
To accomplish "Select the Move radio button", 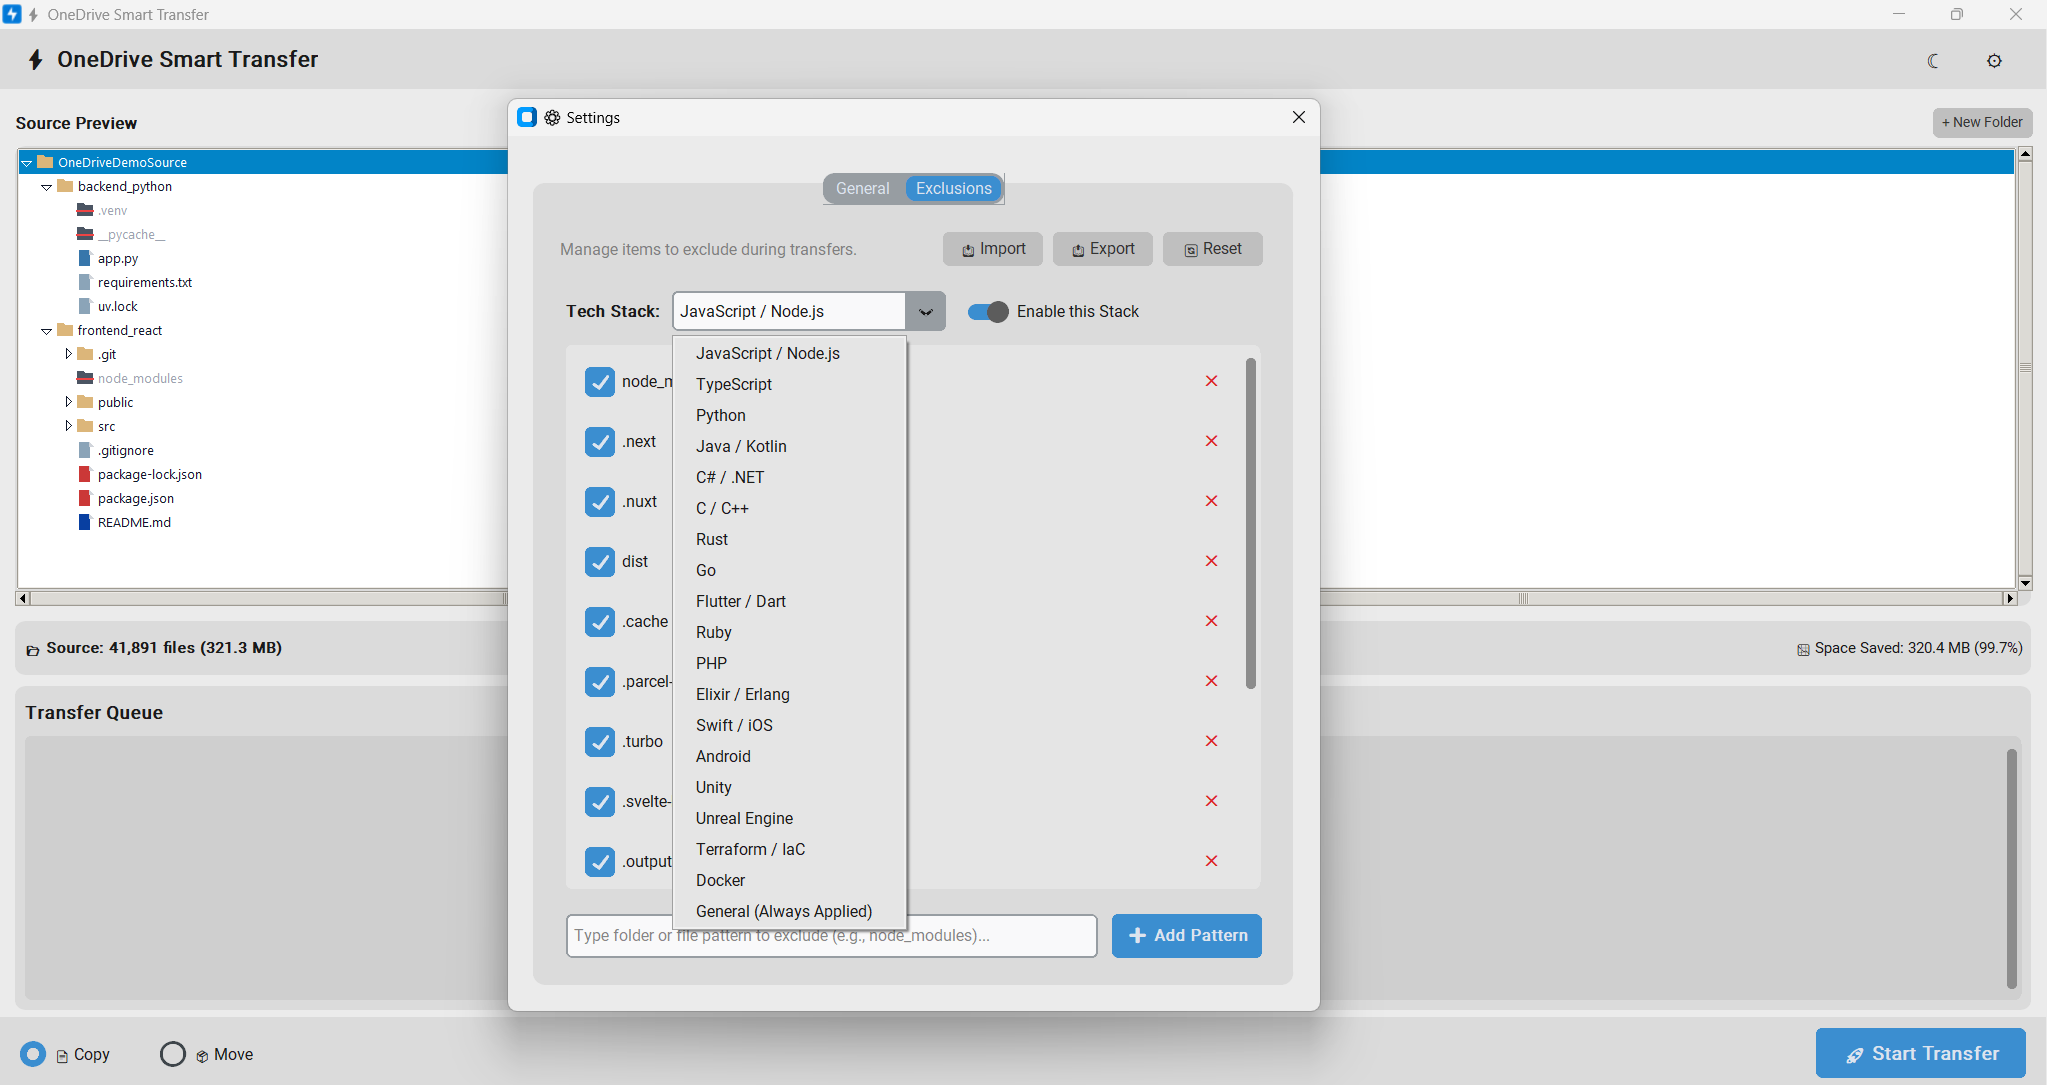I will click(x=173, y=1054).
